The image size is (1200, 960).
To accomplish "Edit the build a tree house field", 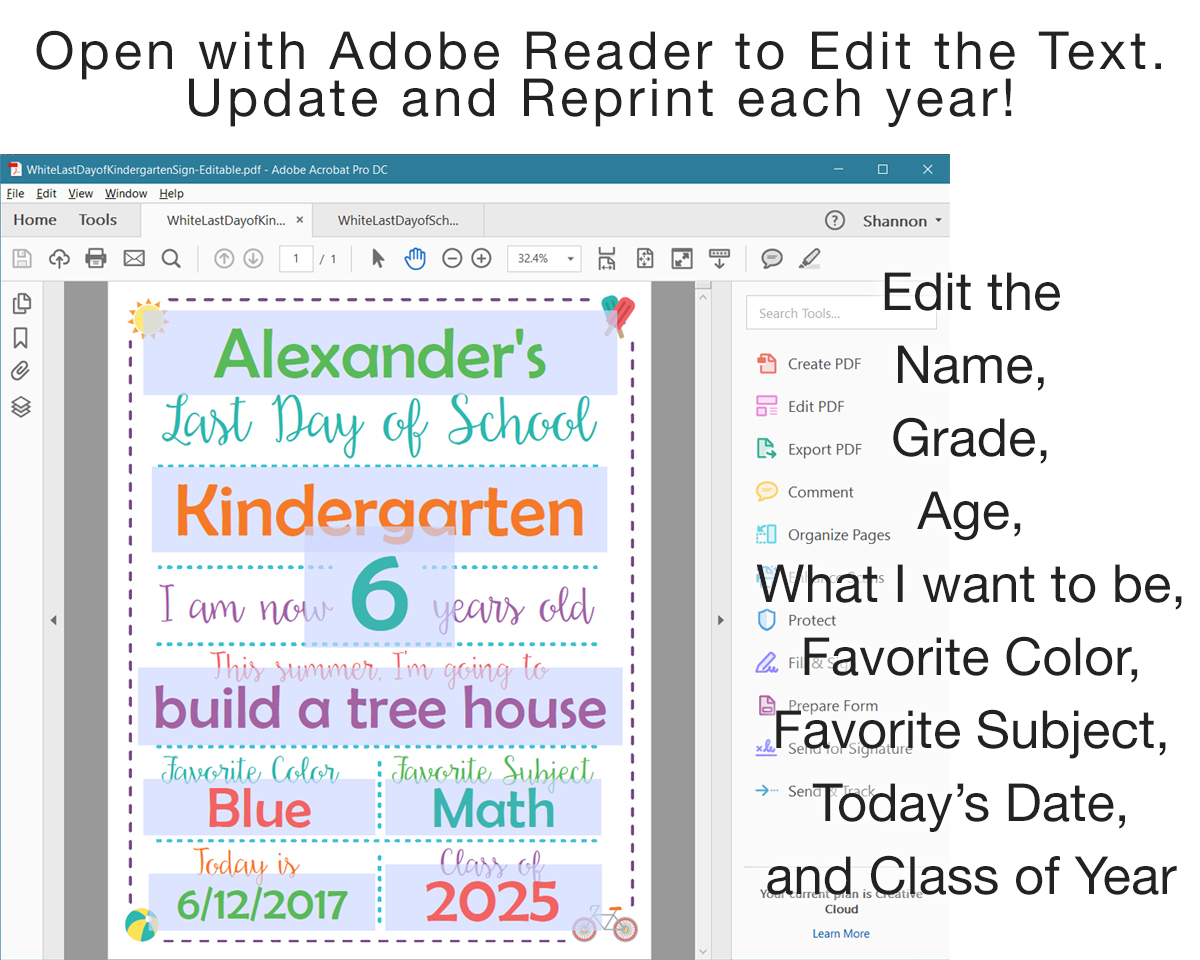I will [x=380, y=707].
